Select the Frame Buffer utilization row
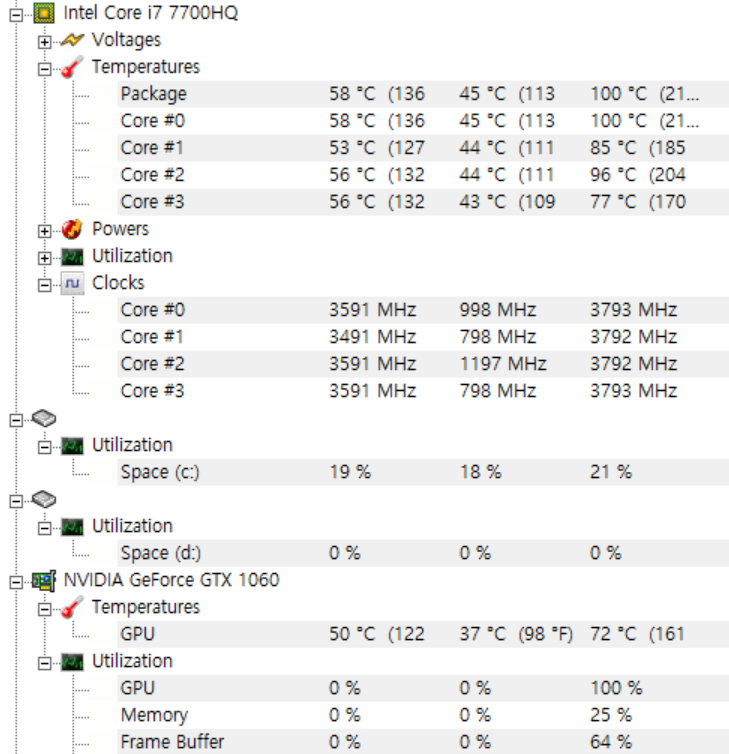 (172, 742)
